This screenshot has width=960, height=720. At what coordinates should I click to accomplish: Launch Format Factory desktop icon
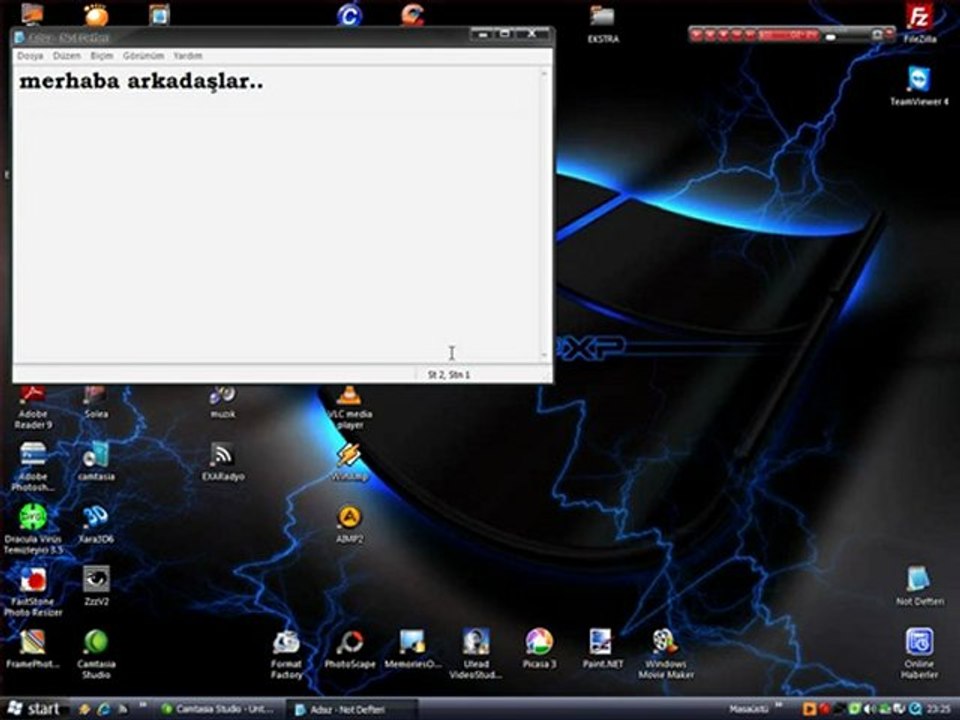286,654
